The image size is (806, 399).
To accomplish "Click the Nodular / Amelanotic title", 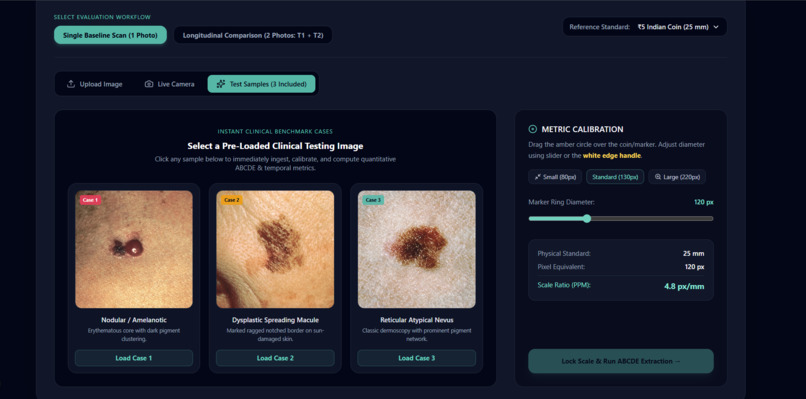I will (x=134, y=320).
